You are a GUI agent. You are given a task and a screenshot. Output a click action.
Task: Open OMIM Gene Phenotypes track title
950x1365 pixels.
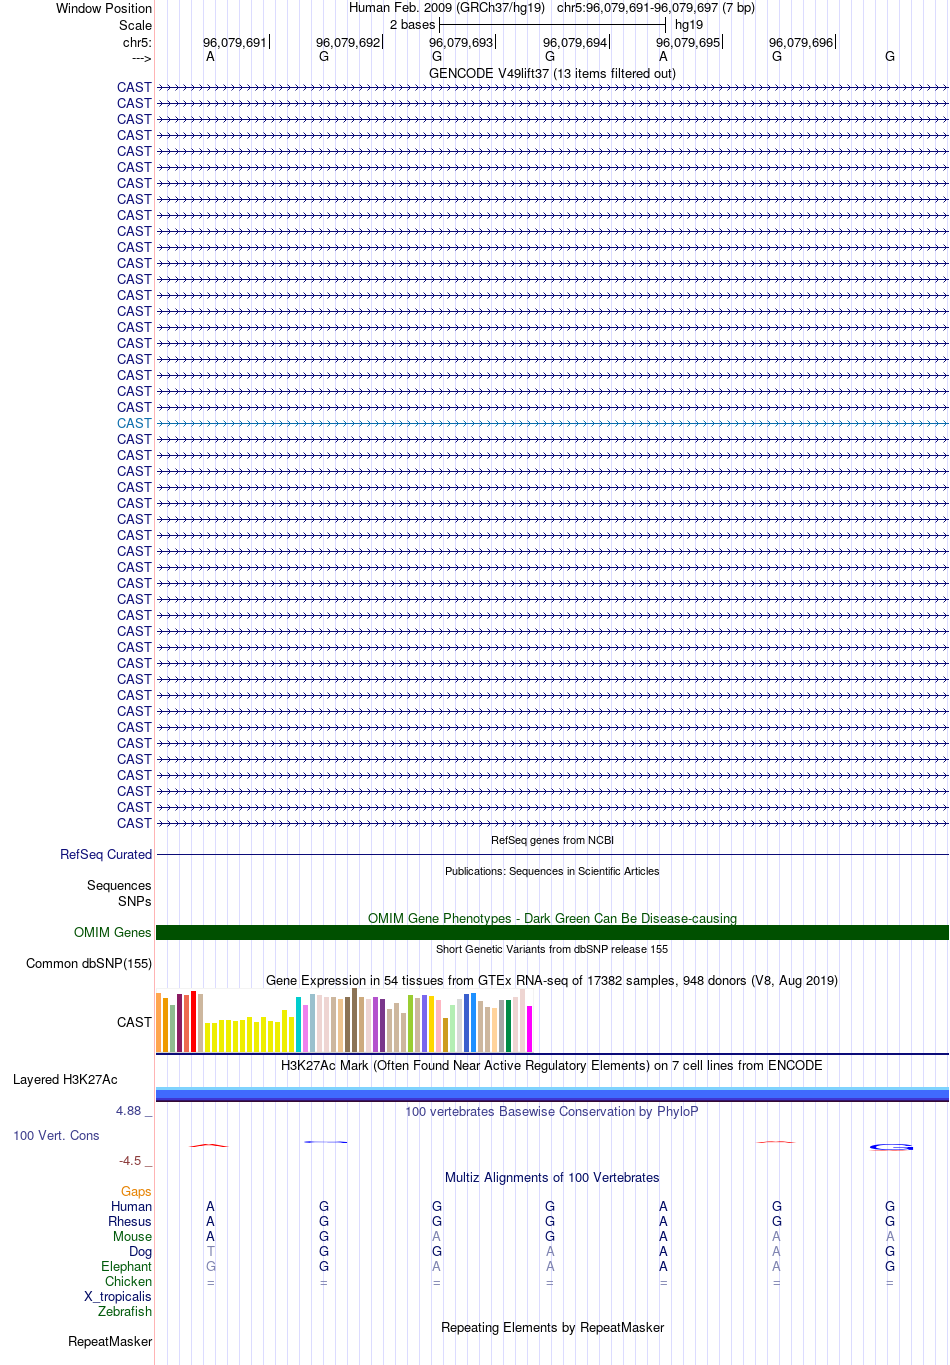point(552,918)
